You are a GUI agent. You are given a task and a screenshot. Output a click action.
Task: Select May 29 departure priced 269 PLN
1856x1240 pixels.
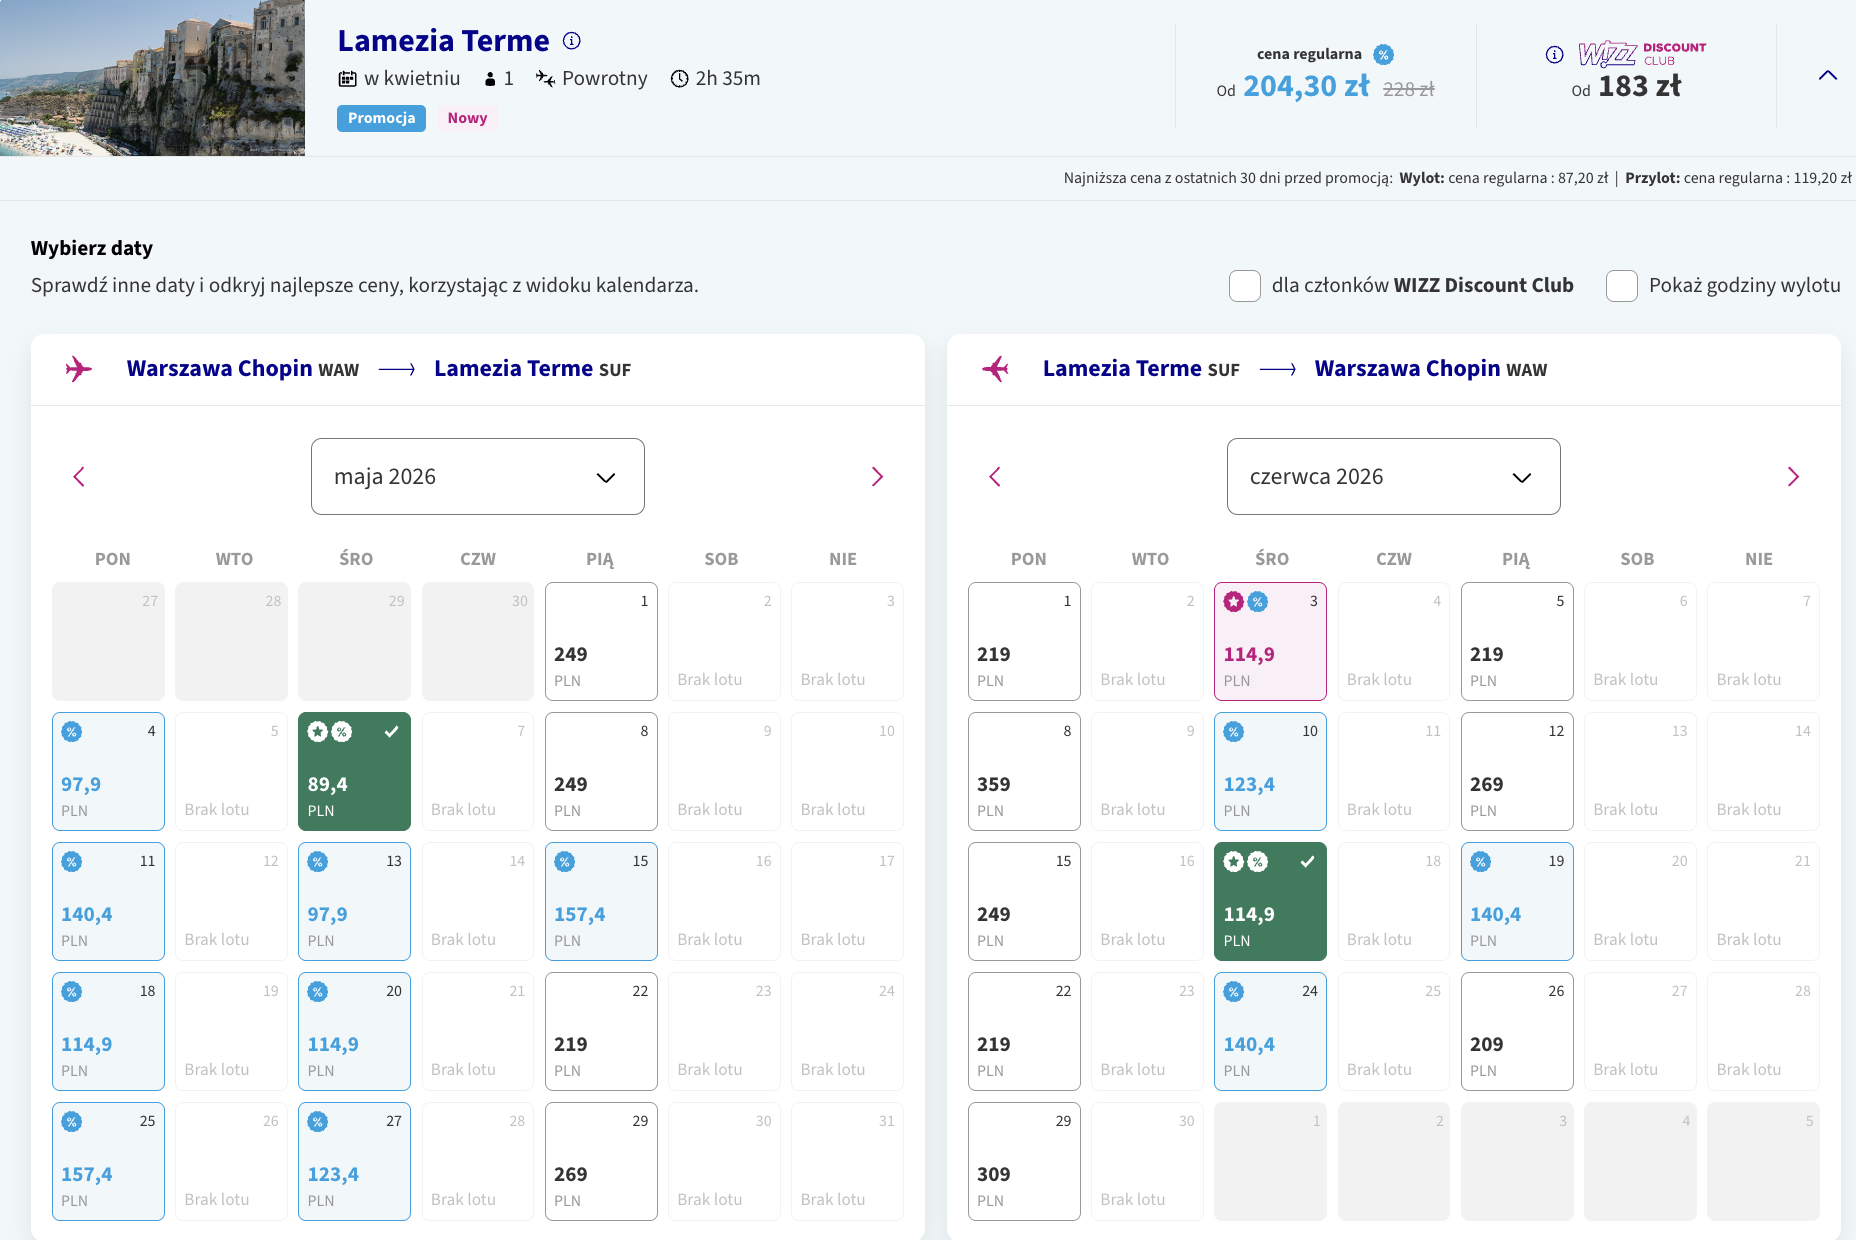(x=601, y=1161)
